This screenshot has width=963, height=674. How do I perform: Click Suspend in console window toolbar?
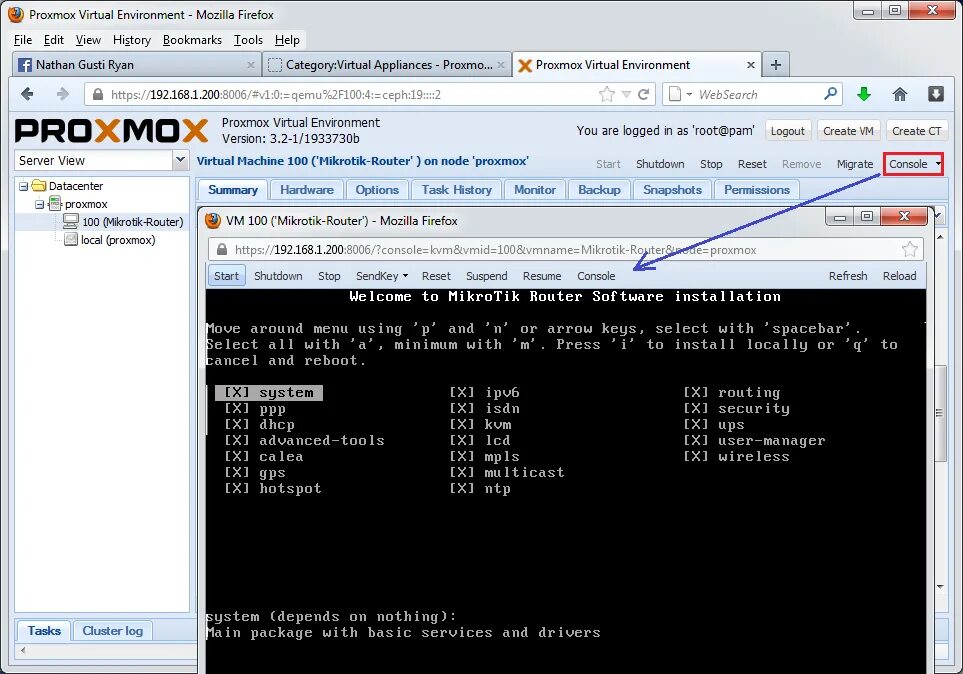[x=486, y=276]
